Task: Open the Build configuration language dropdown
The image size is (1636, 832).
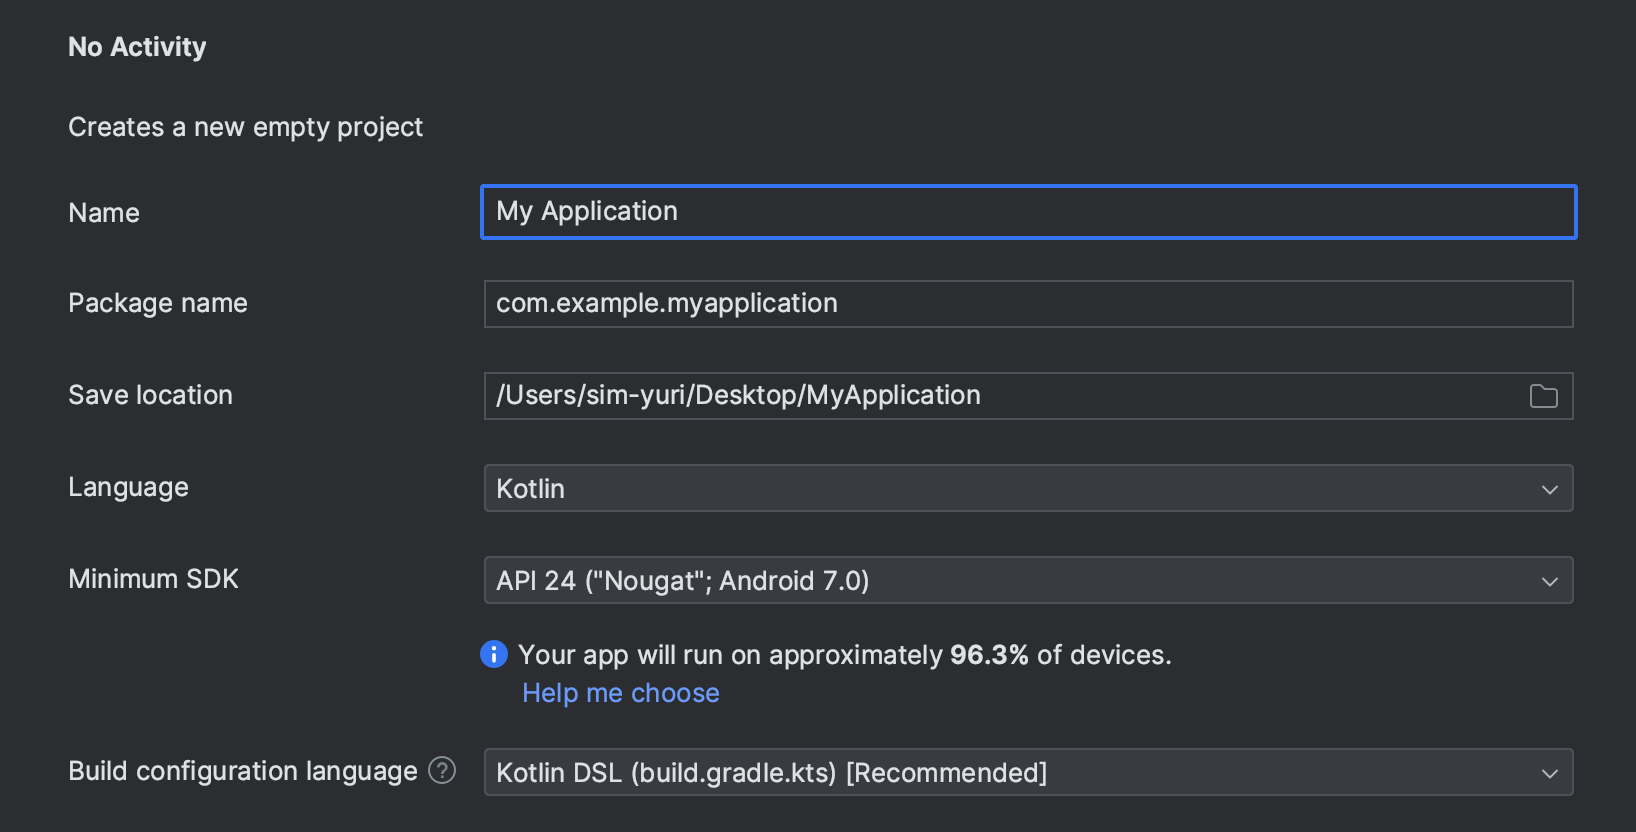Action: 1028,772
